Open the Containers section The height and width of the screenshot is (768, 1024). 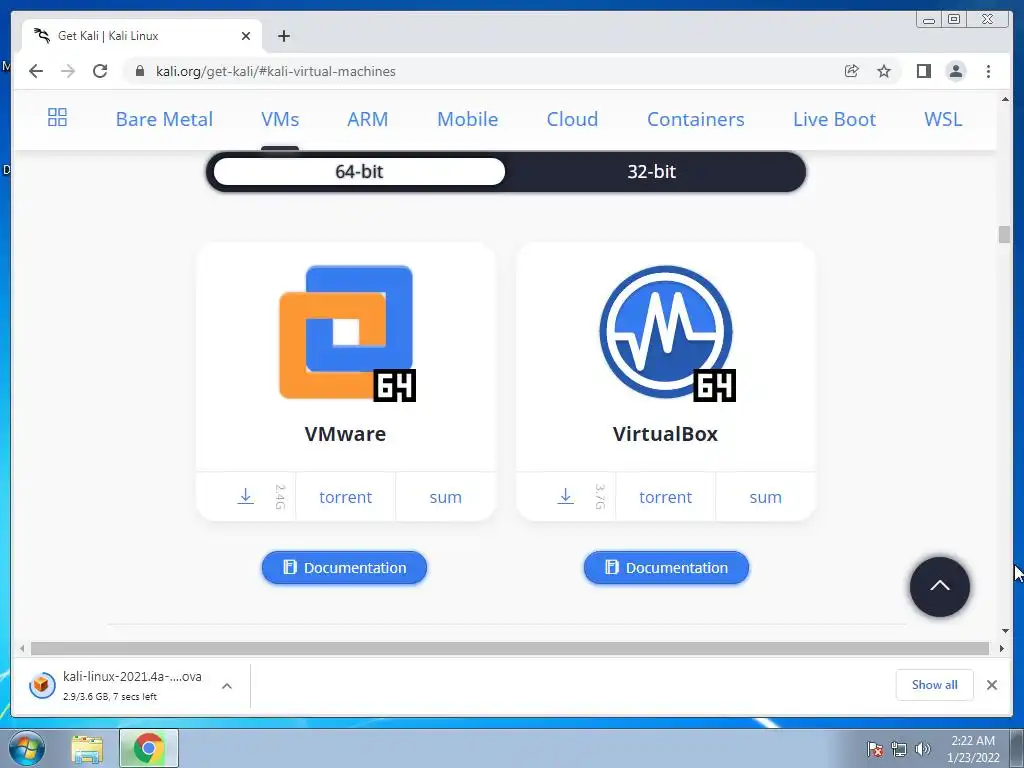coord(696,119)
